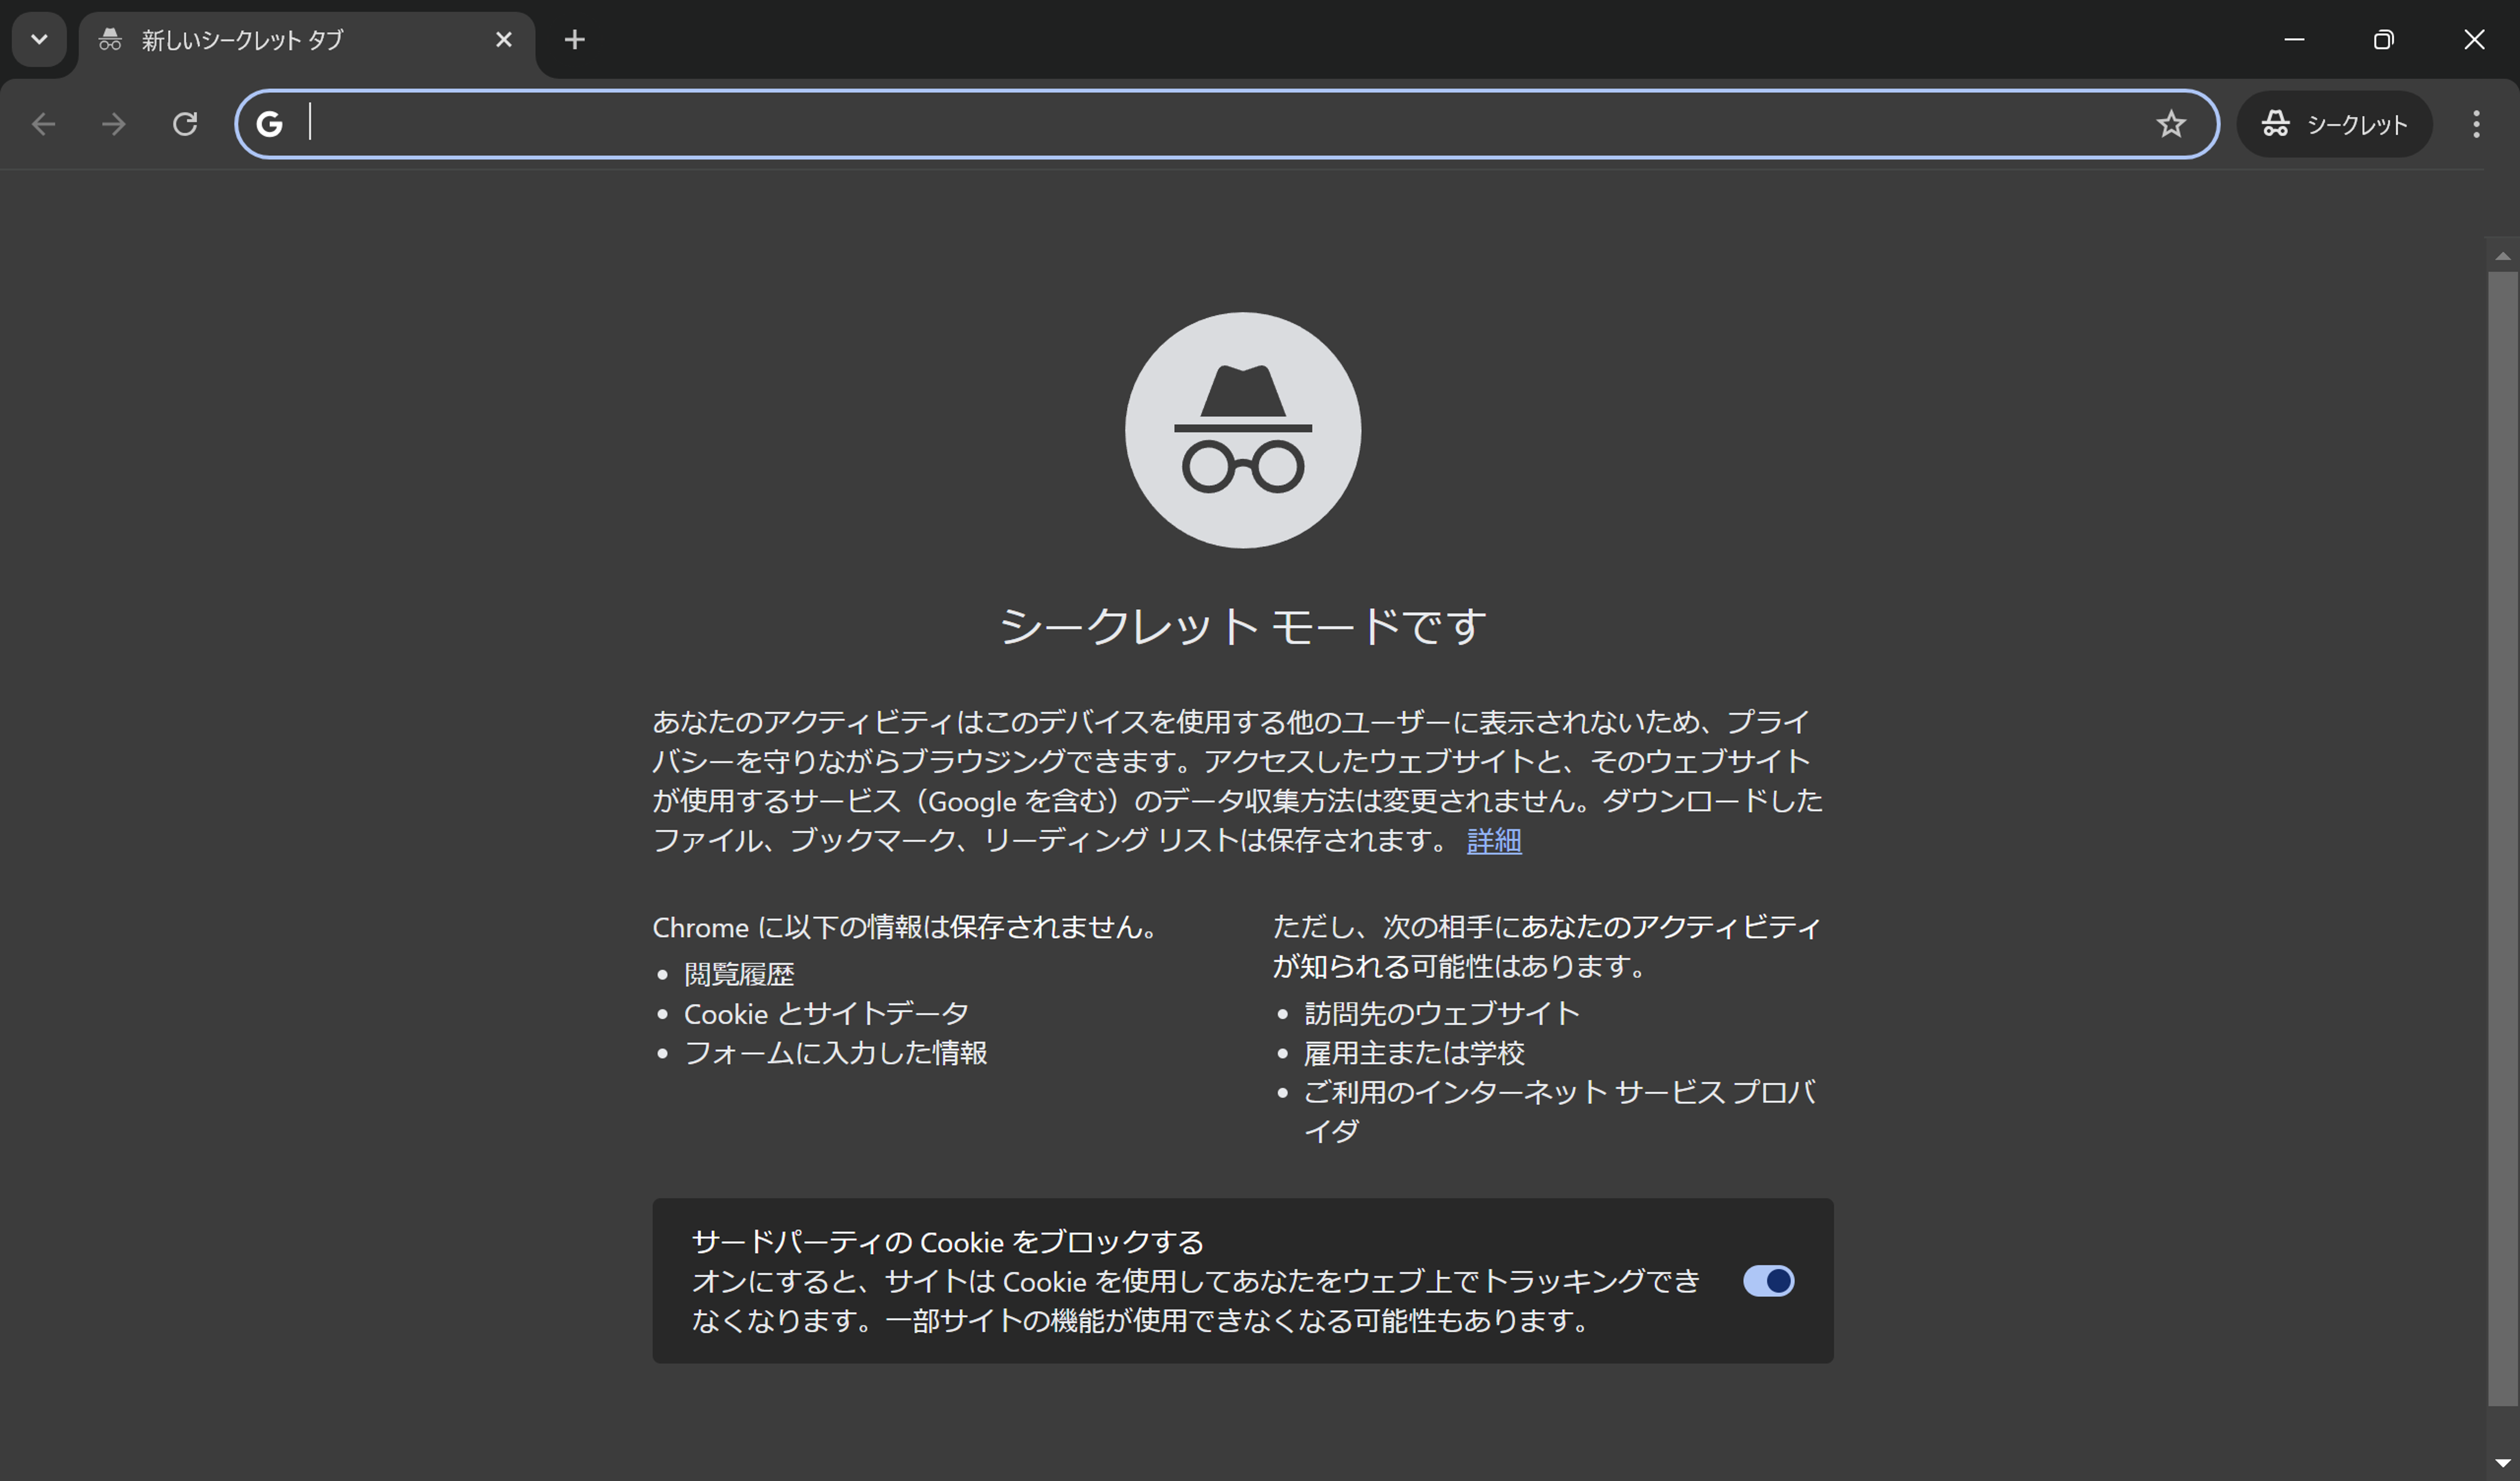Focus the address bar input
The image size is (2520, 1481).
(1200, 124)
